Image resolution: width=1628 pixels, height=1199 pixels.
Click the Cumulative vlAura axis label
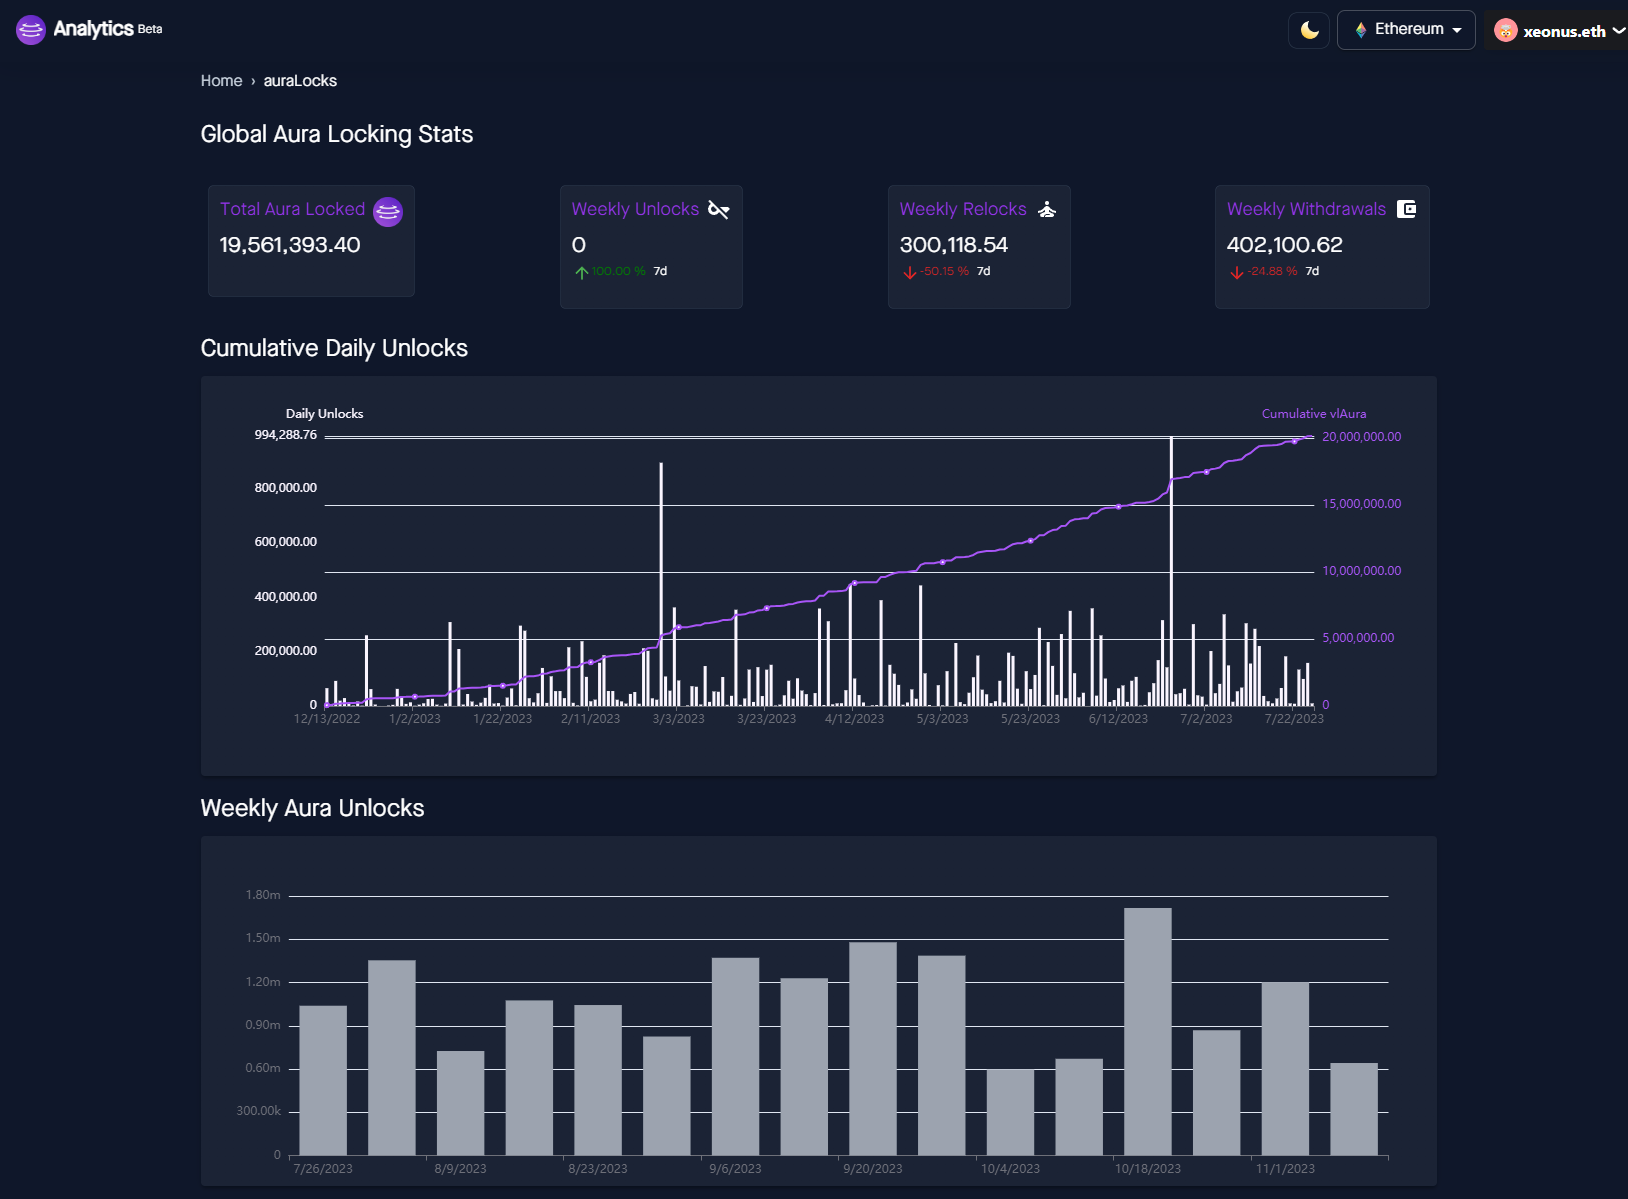[1314, 414]
